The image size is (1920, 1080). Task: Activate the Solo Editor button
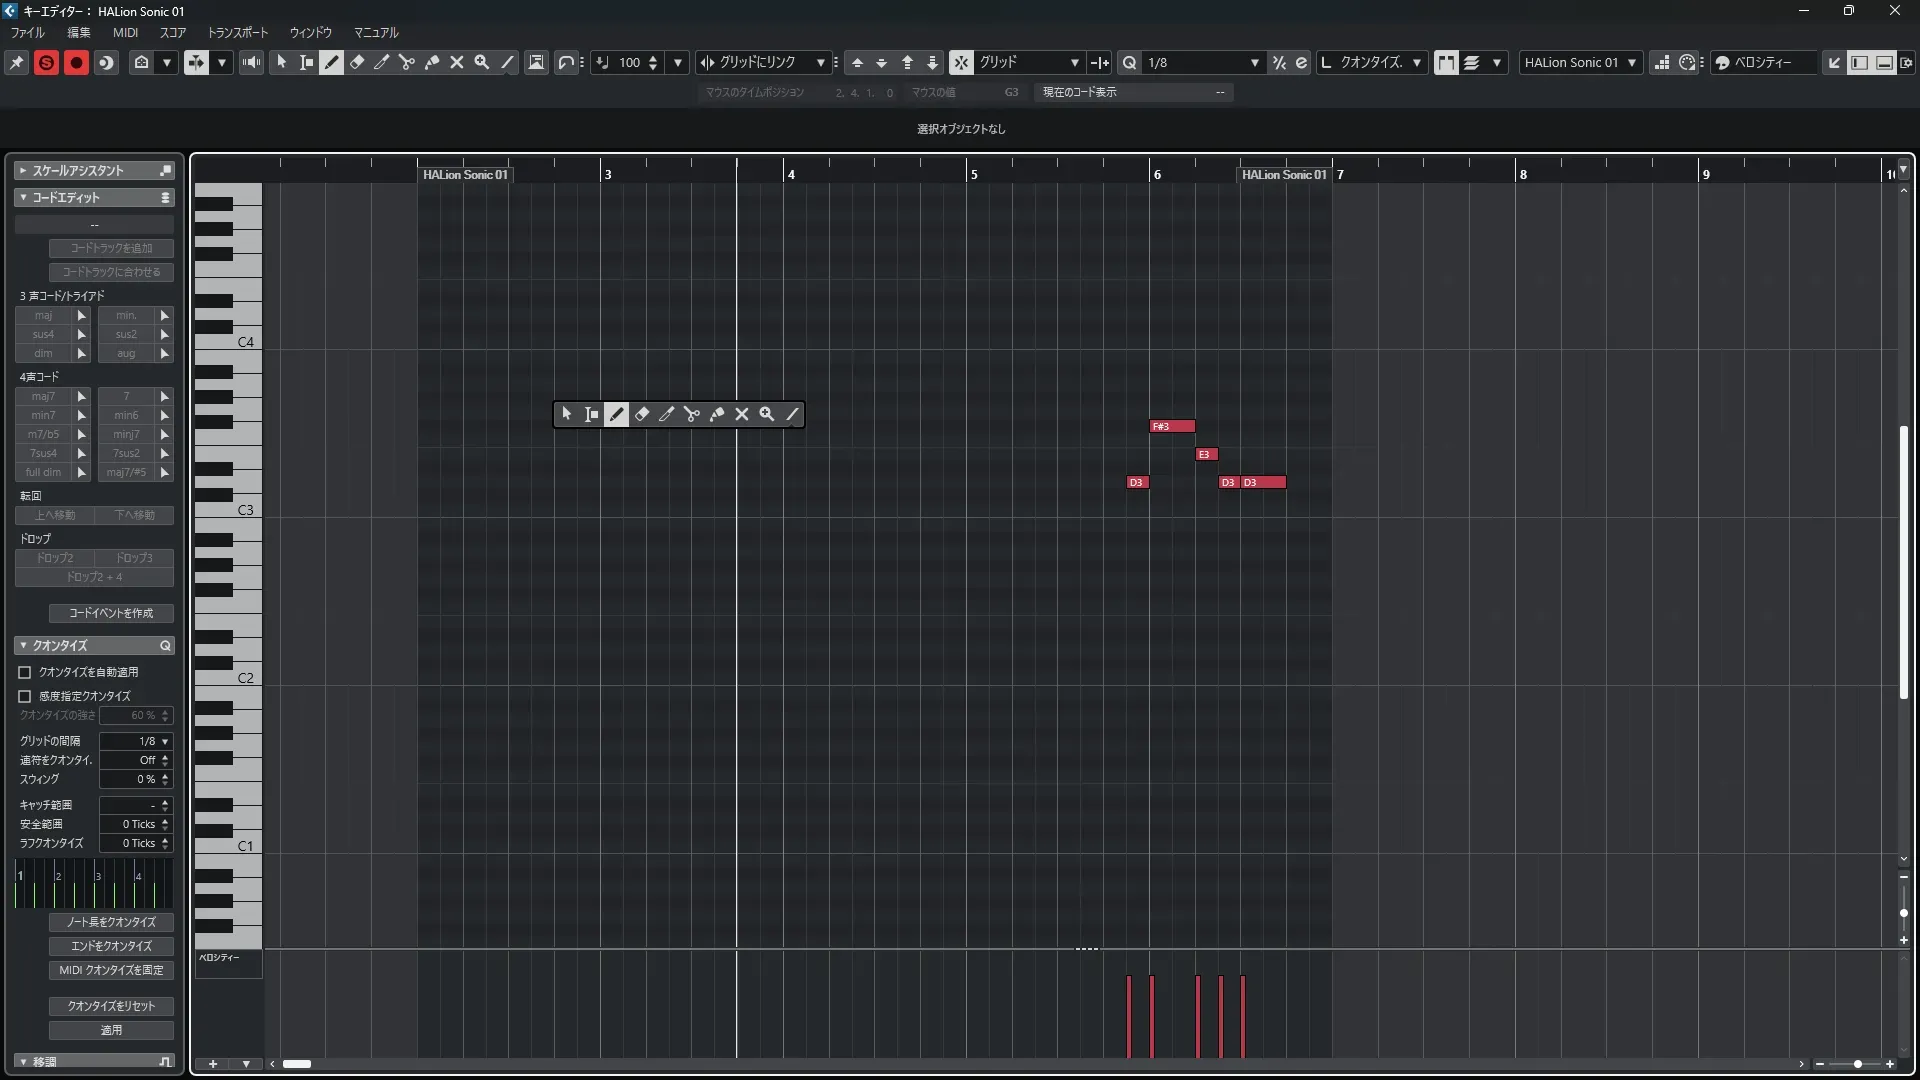pyautogui.click(x=46, y=63)
